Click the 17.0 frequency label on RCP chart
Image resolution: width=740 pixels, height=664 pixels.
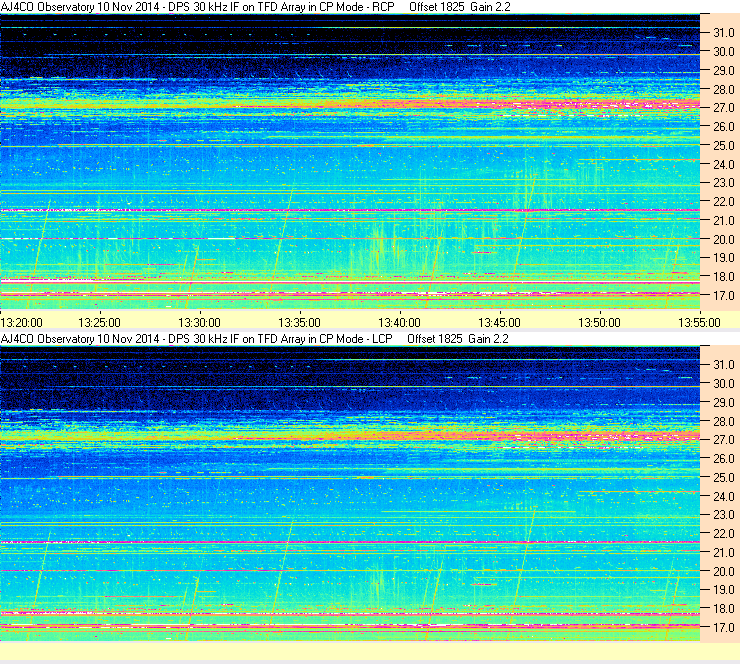tap(724, 296)
